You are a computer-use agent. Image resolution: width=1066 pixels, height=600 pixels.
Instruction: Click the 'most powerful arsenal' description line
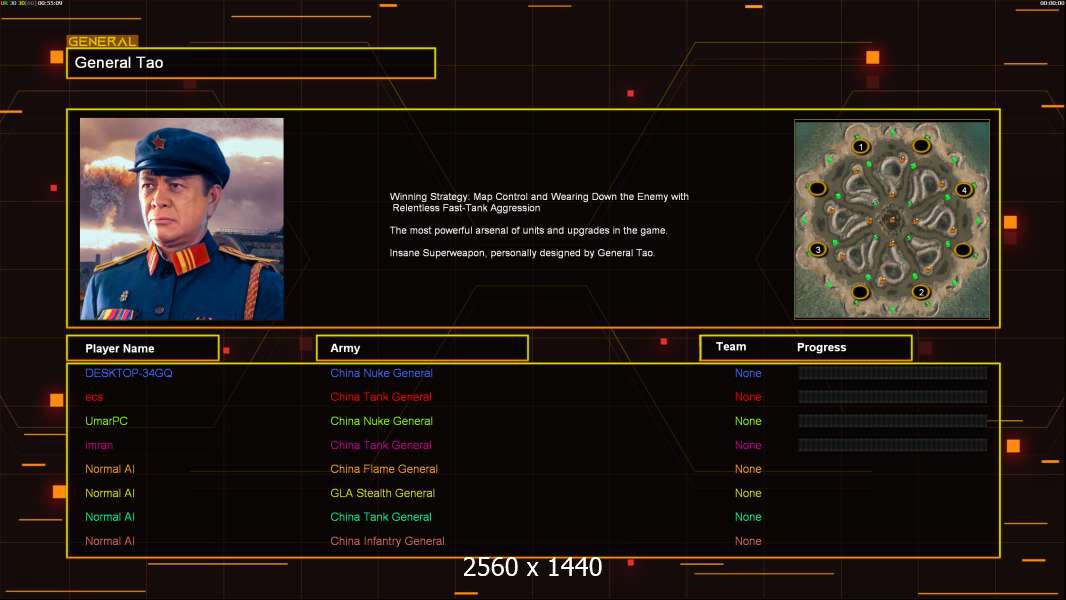click(x=528, y=230)
